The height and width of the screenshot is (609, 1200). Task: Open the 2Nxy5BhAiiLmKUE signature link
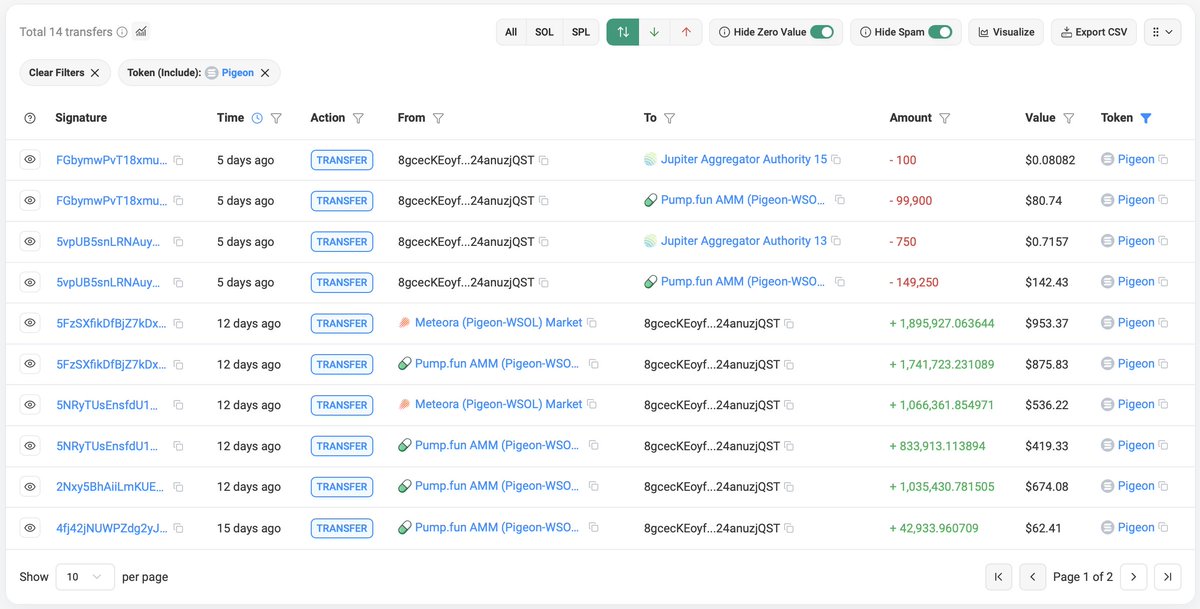(x=112, y=487)
